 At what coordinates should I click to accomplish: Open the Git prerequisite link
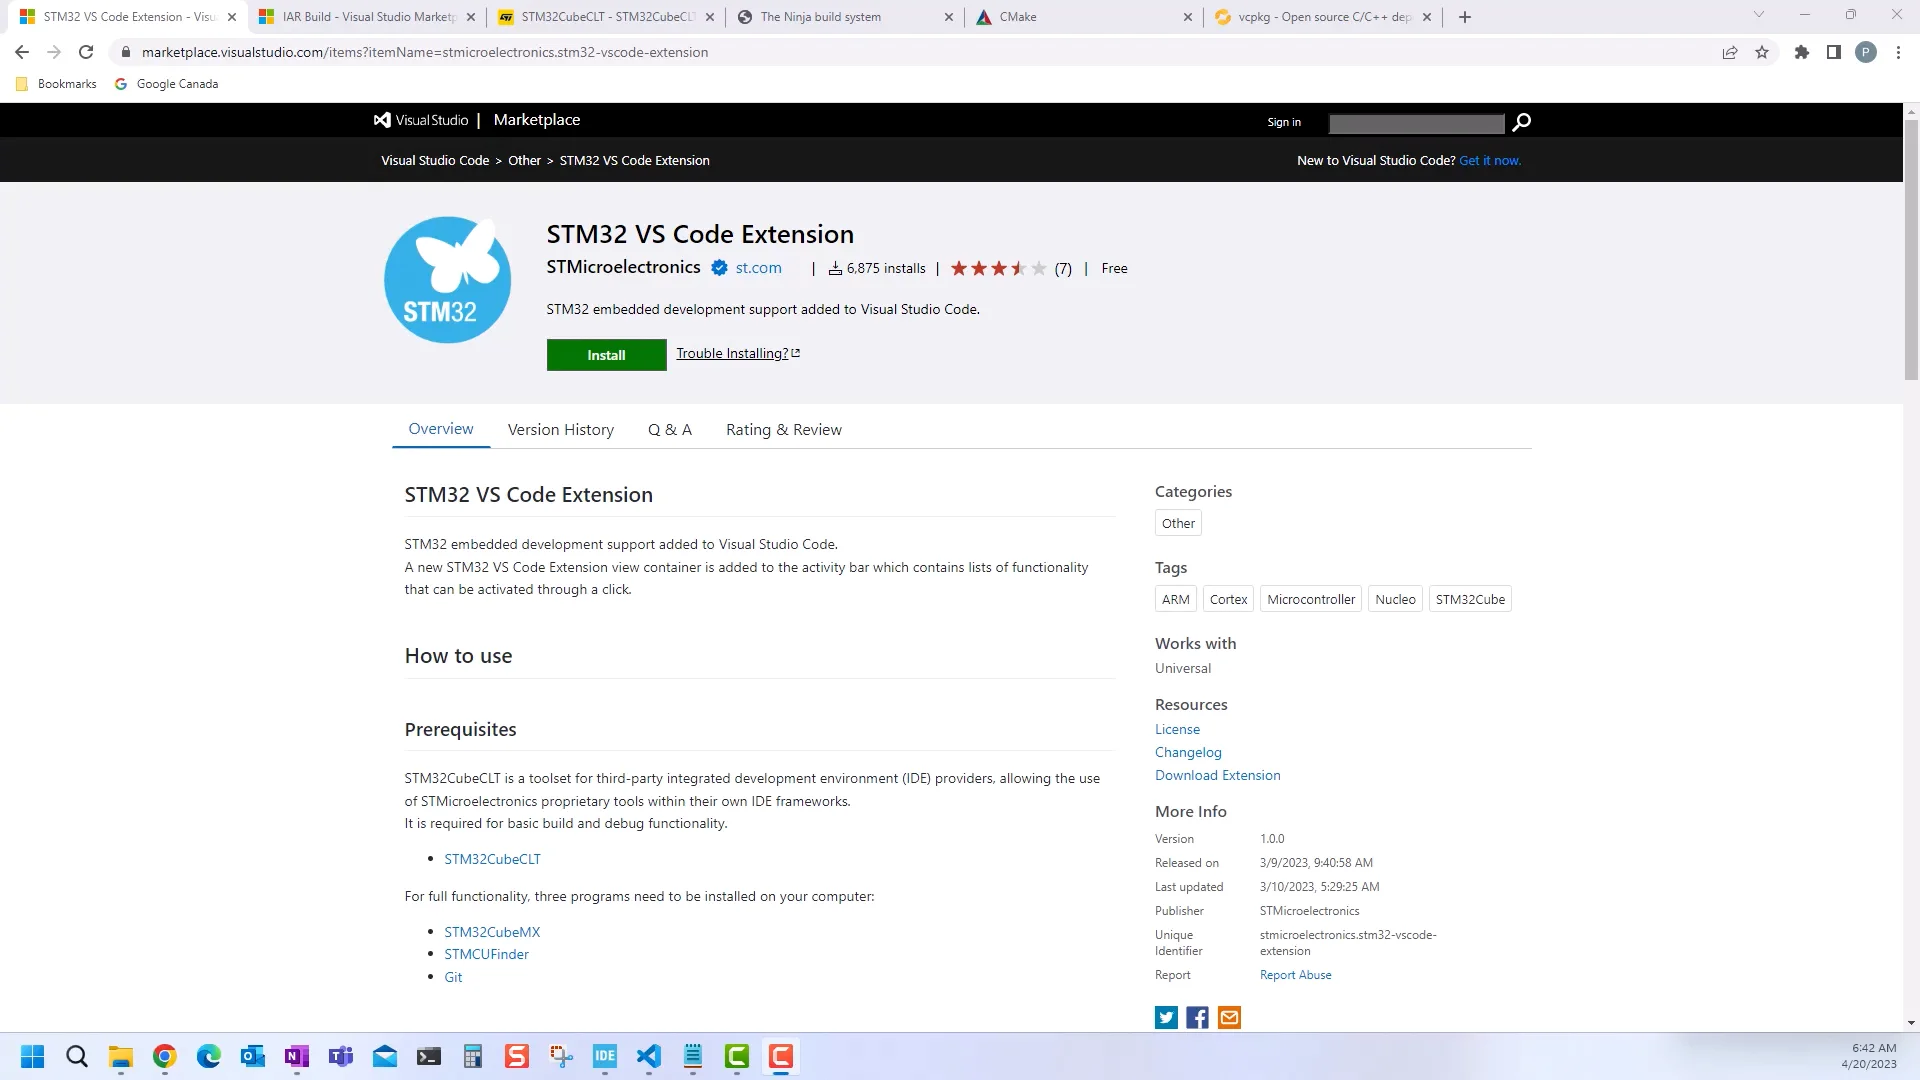453,977
